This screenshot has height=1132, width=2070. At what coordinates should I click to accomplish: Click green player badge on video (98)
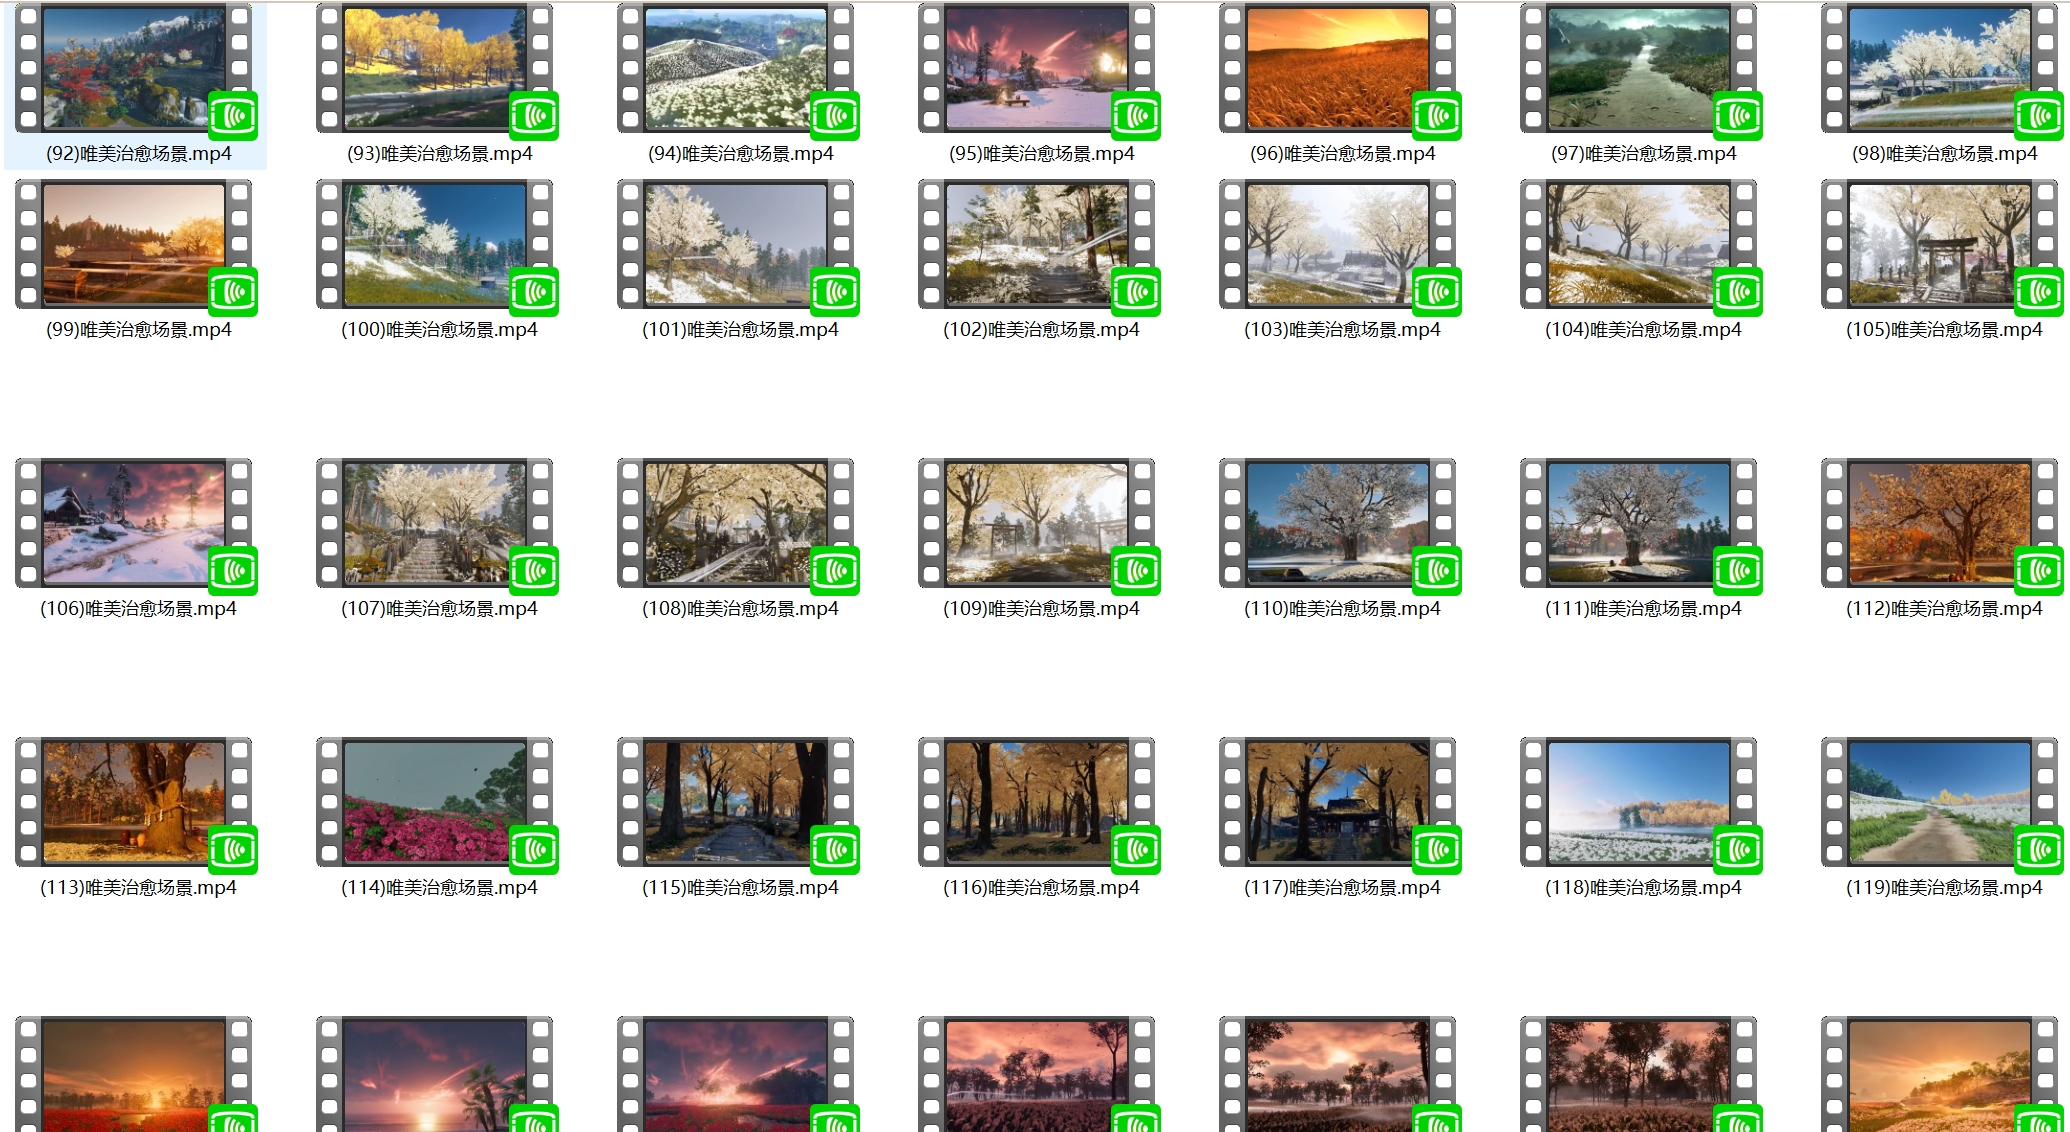pos(2039,116)
